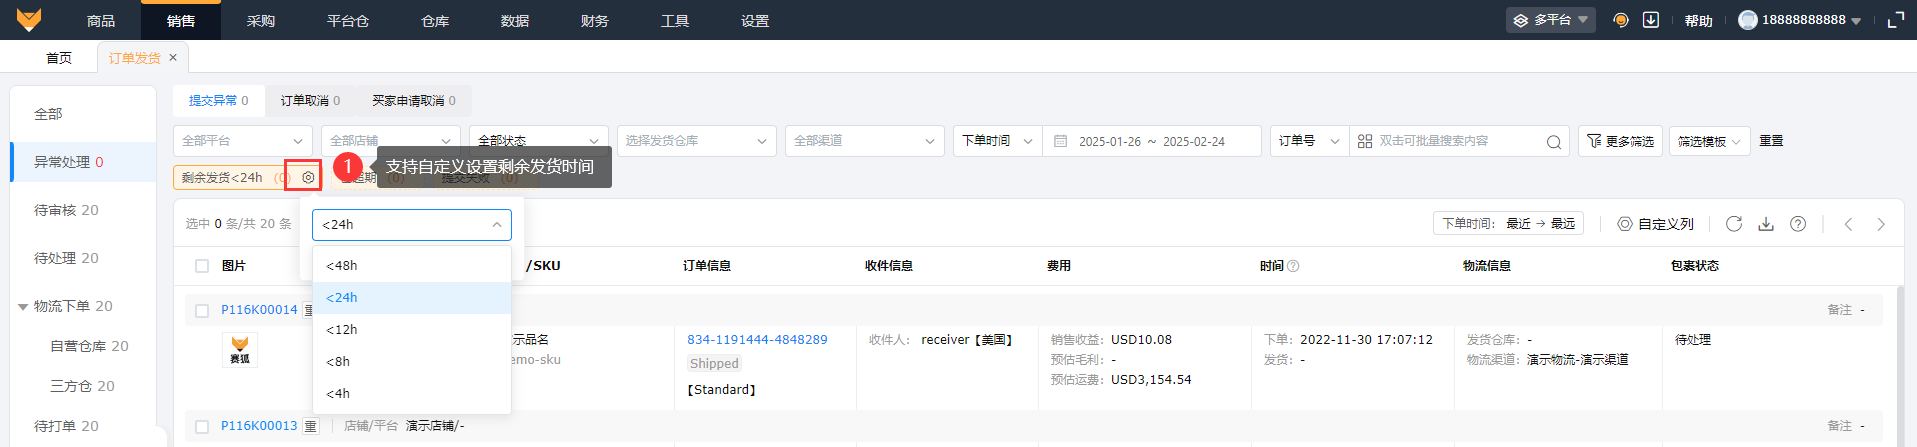Click the orange notification icon in header
The height and width of the screenshot is (447, 1917).
[1621, 20]
